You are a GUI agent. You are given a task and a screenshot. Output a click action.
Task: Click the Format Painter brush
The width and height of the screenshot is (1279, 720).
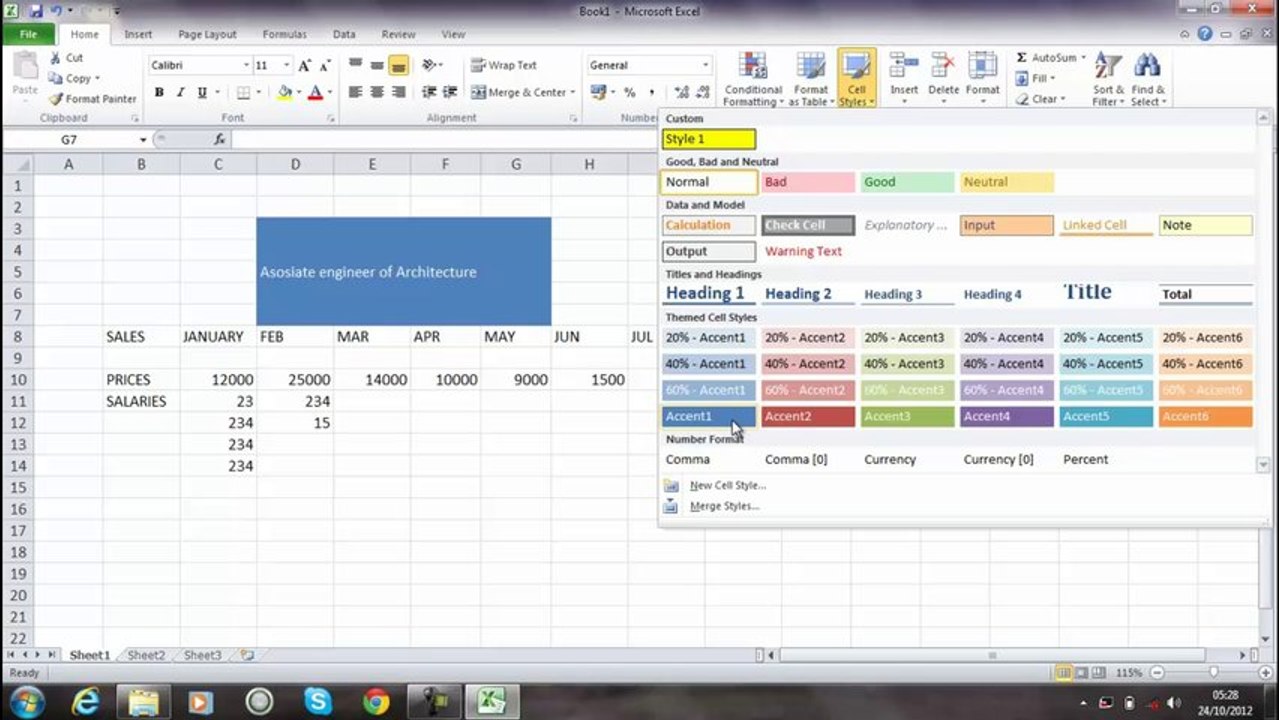pos(56,99)
